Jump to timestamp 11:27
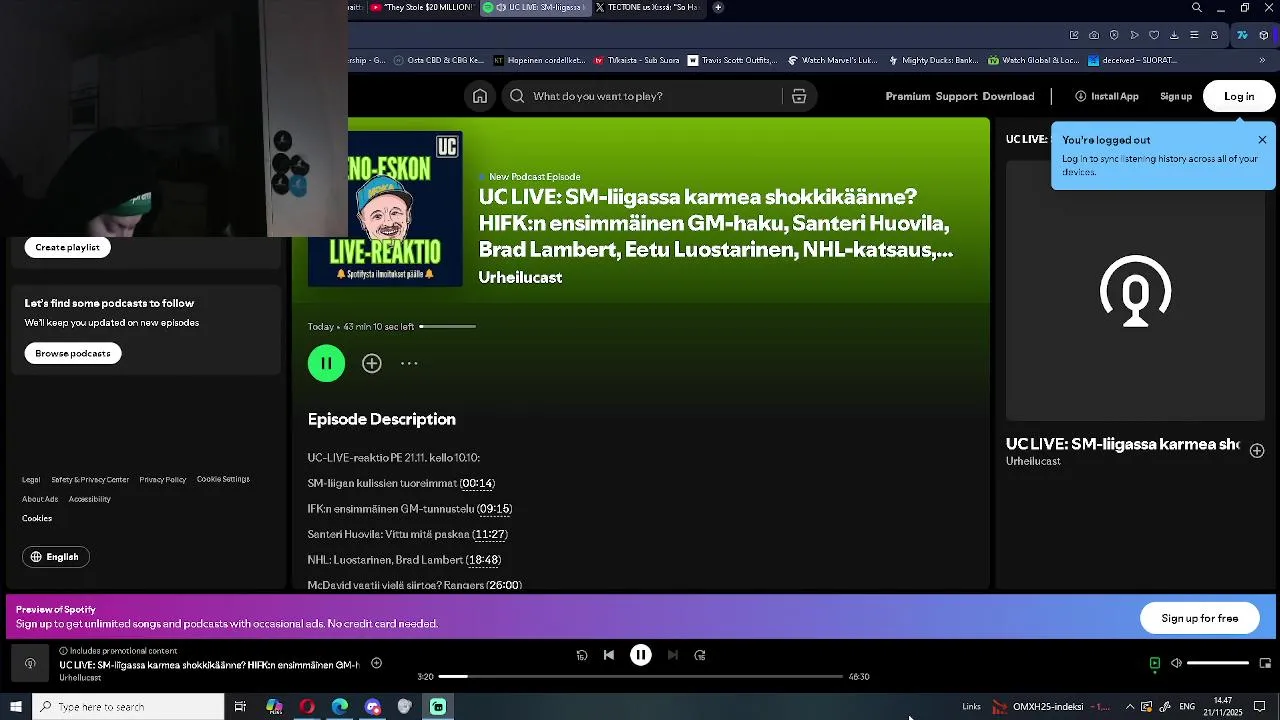 click(x=490, y=535)
